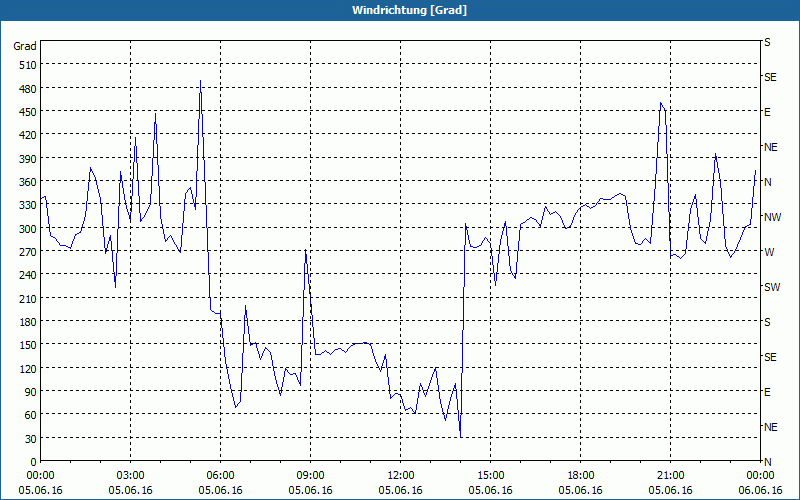800x500 pixels.
Task: Click the 300 y-axis tick label
Action: pyautogui.click(x=28, y=229)
